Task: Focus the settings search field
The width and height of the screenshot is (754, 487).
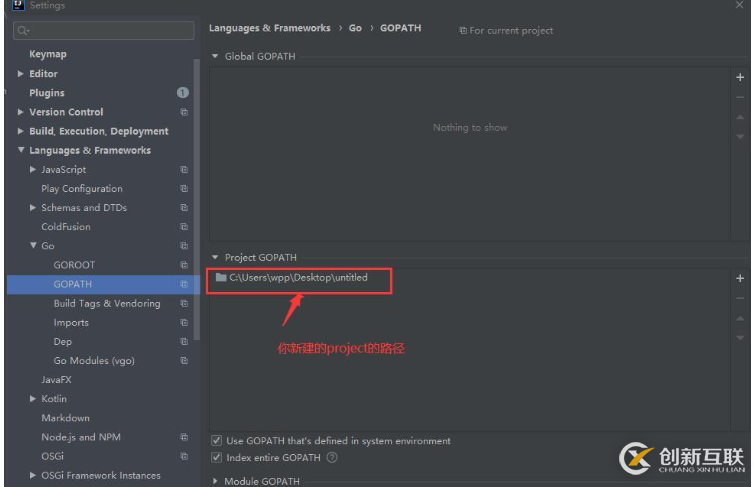Action: [x=104, y=31]
